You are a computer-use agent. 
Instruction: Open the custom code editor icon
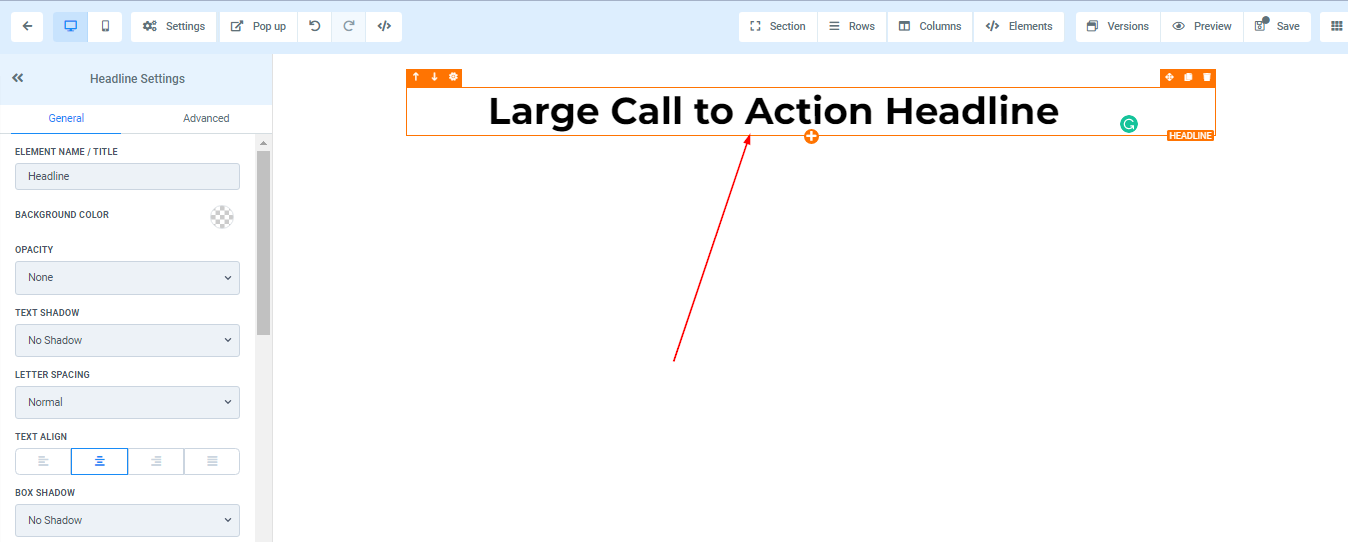(384, 27)
